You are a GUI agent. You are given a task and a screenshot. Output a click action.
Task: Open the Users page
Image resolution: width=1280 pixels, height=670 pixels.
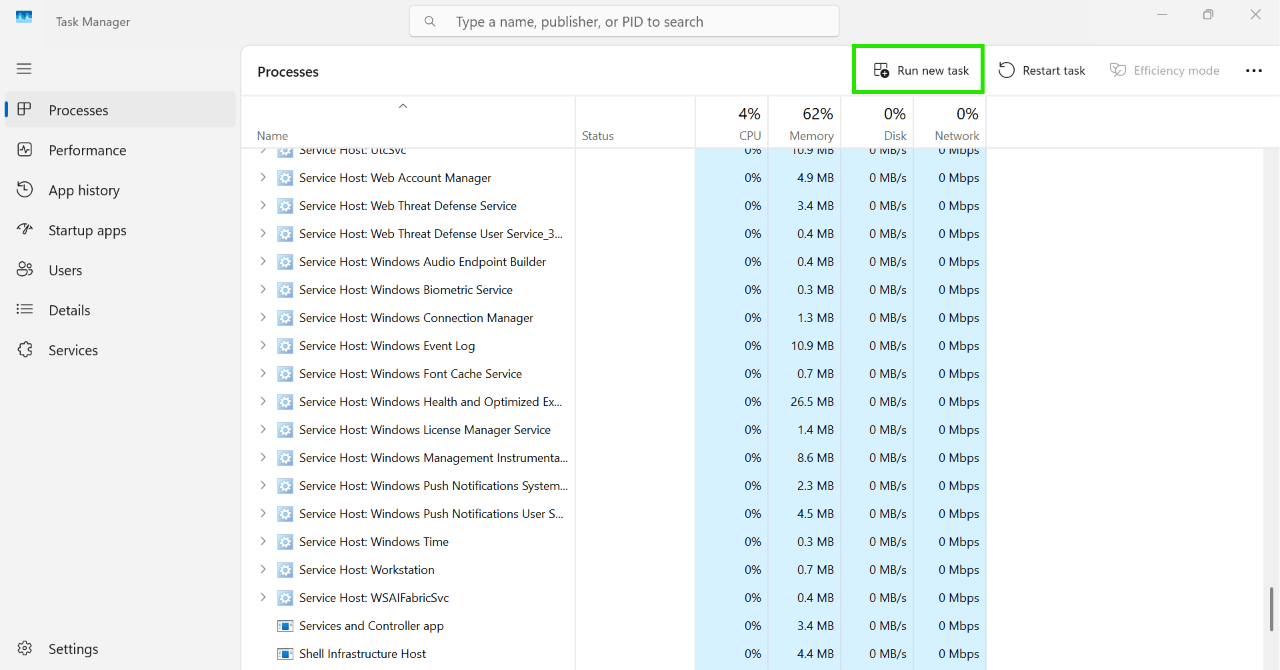[x=120, y=270]
